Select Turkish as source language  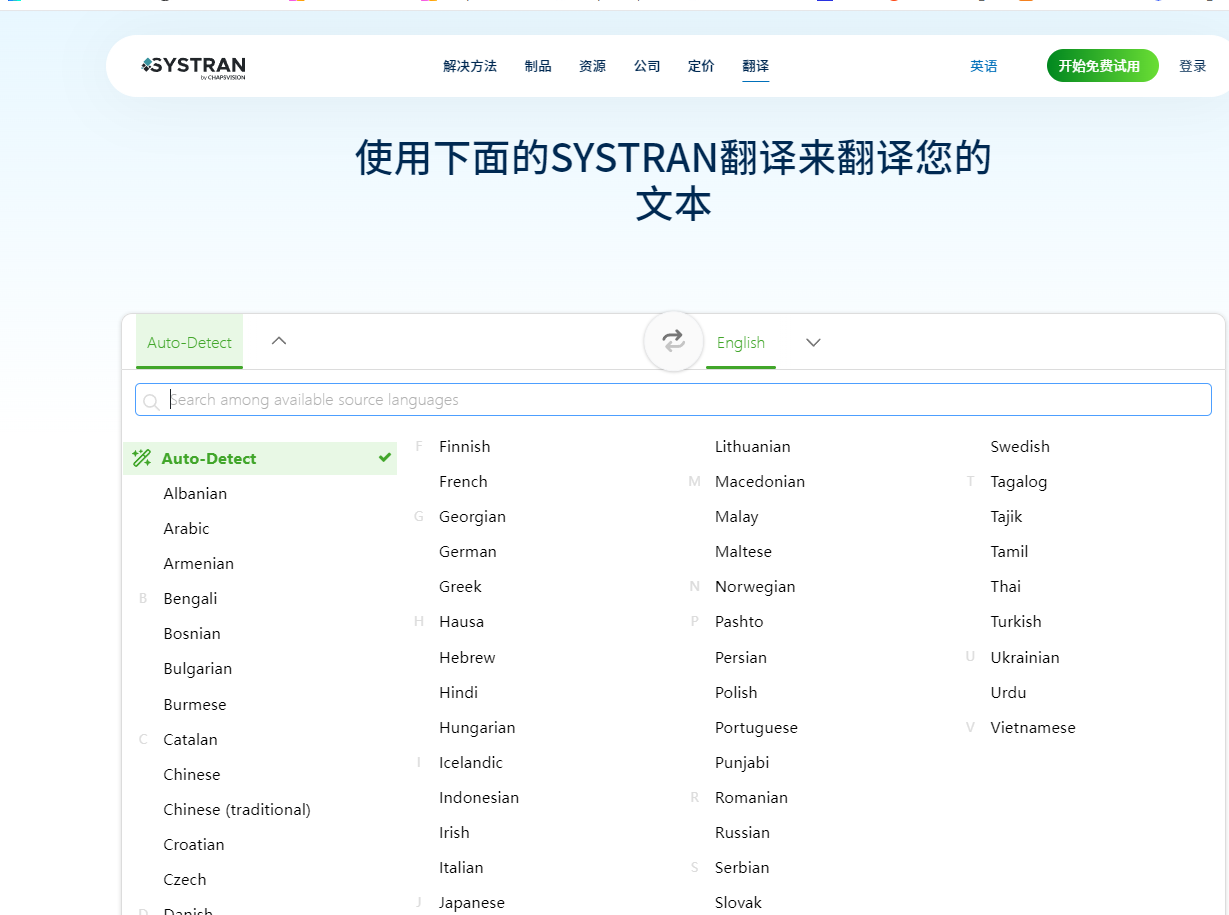(1016, 621)
